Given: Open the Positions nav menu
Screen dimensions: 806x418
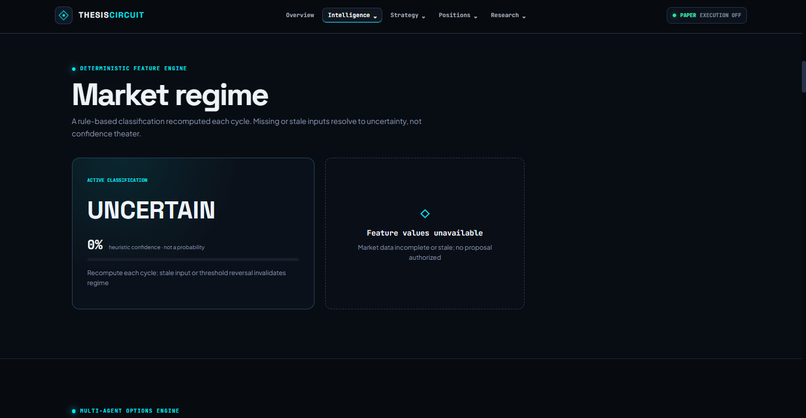Looking at the screenshot, I should (457, 15).
